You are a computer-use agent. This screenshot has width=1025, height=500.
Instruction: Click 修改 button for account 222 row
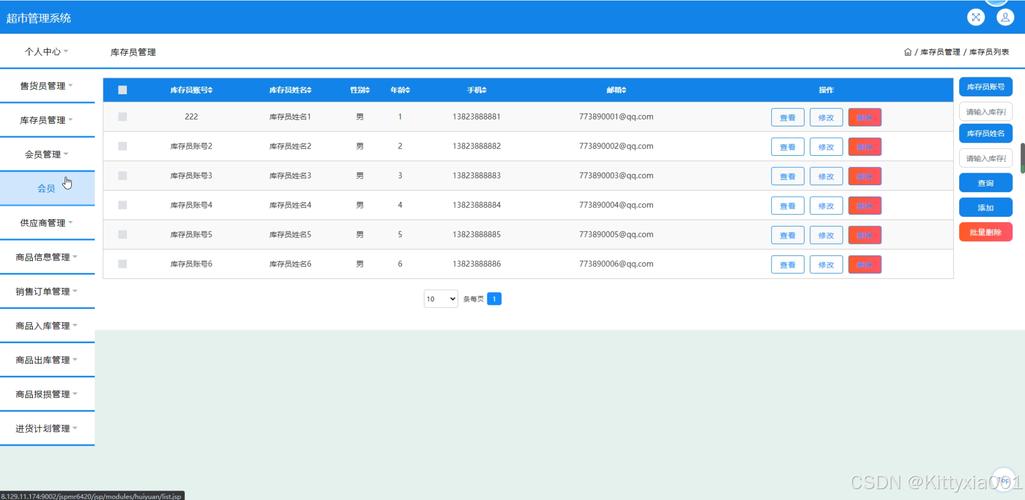click(826, 118)
